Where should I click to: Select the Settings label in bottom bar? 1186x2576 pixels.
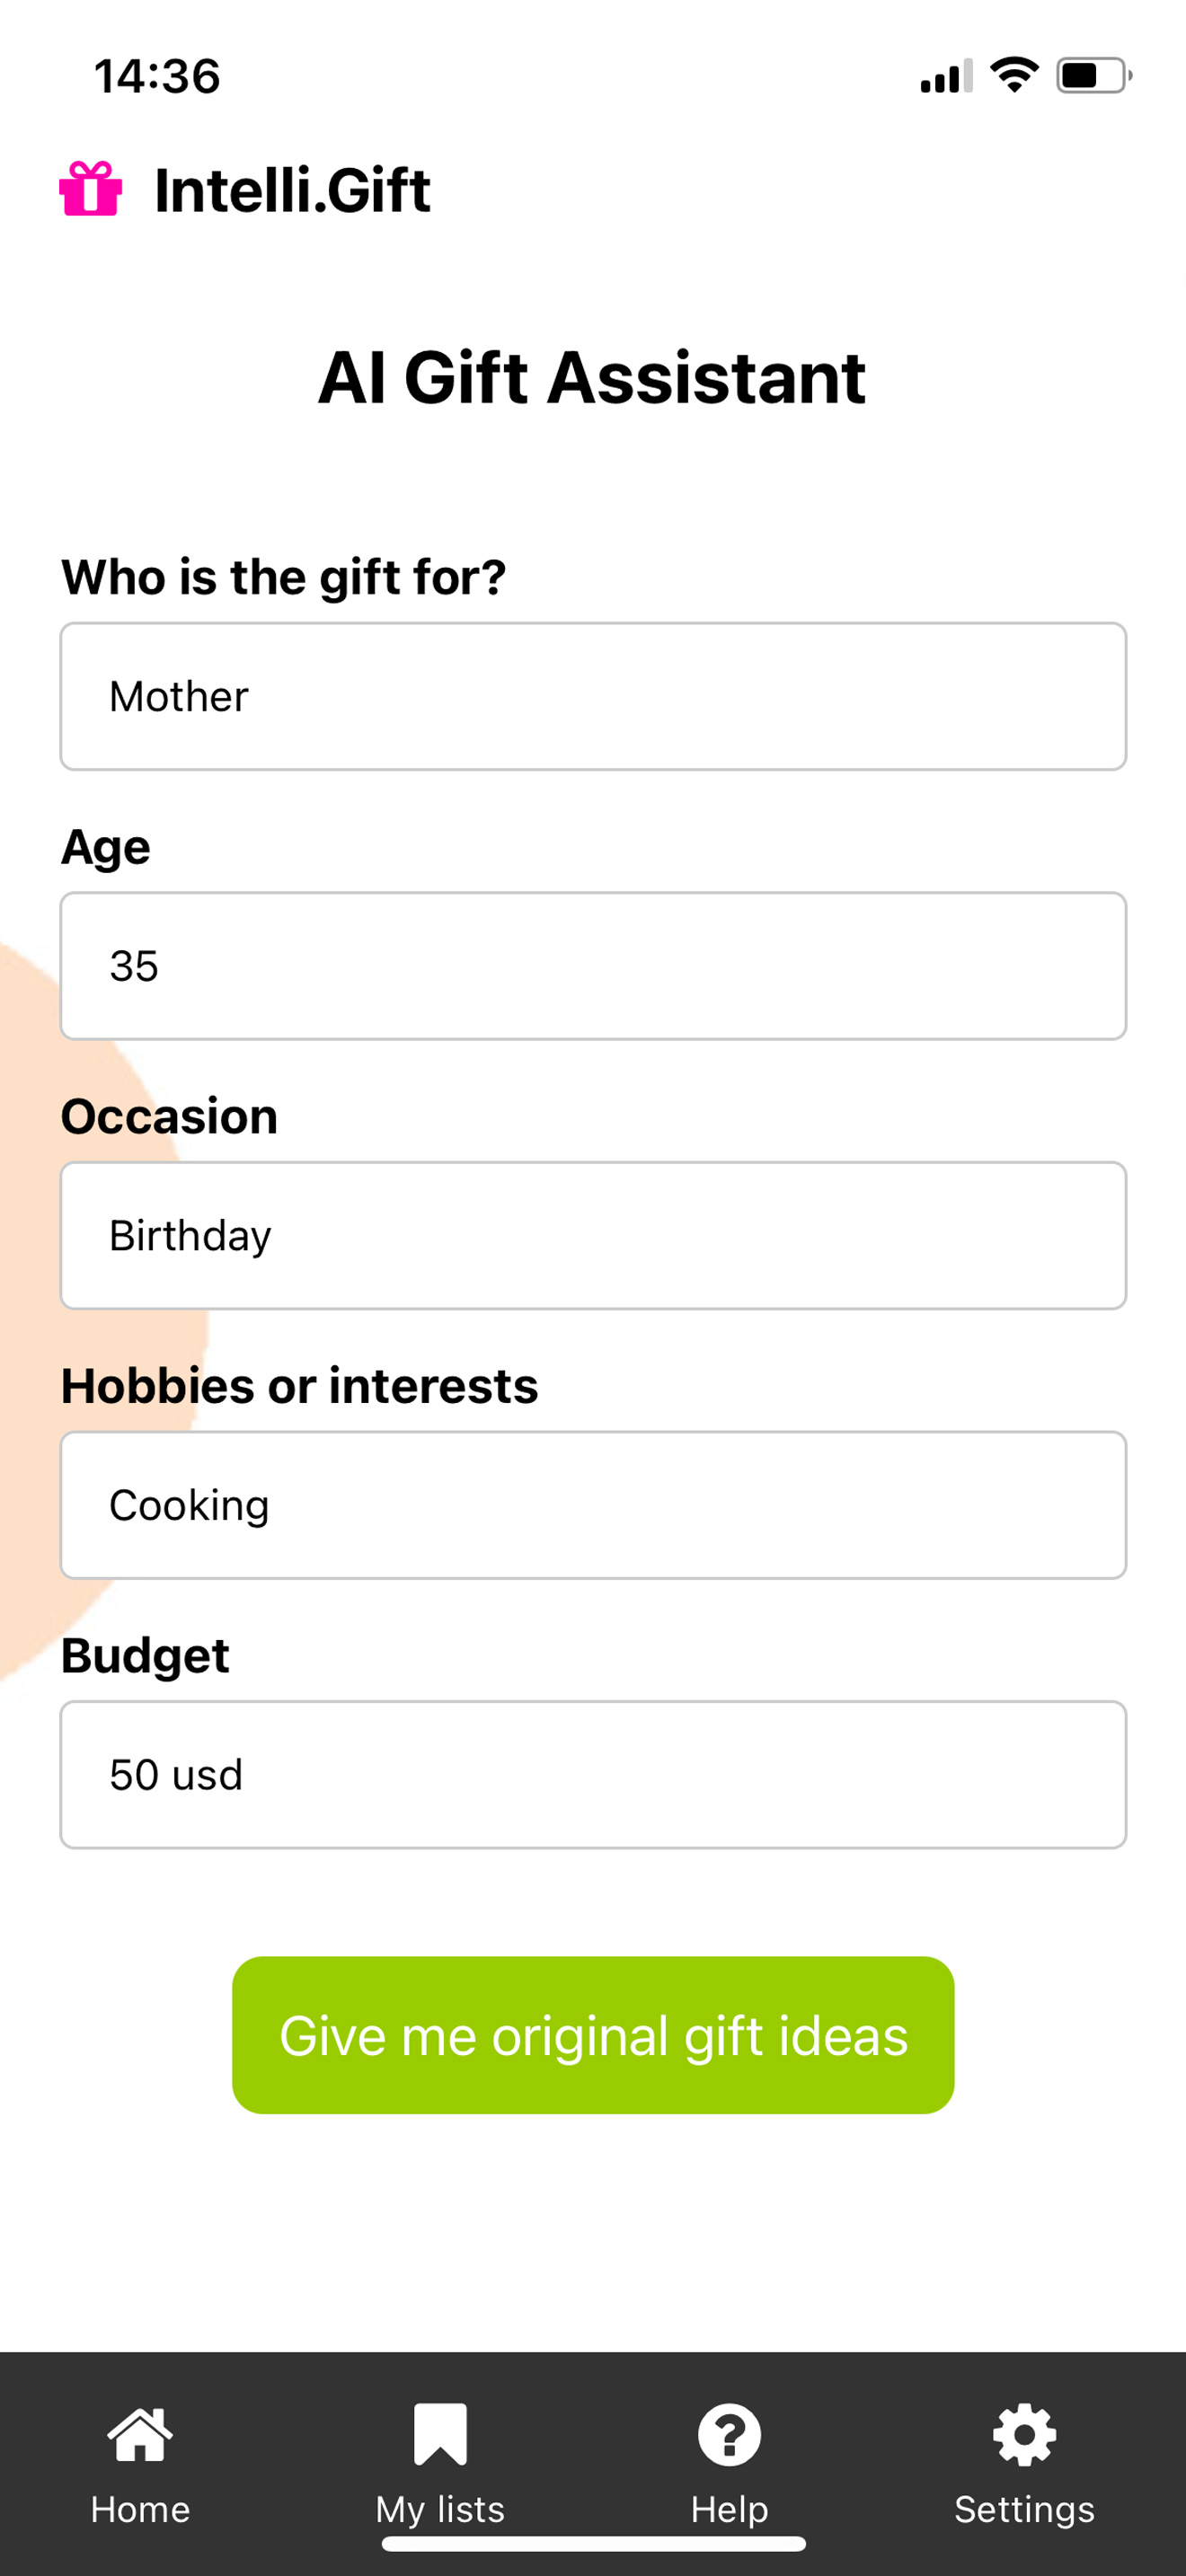(1024, 2510)
